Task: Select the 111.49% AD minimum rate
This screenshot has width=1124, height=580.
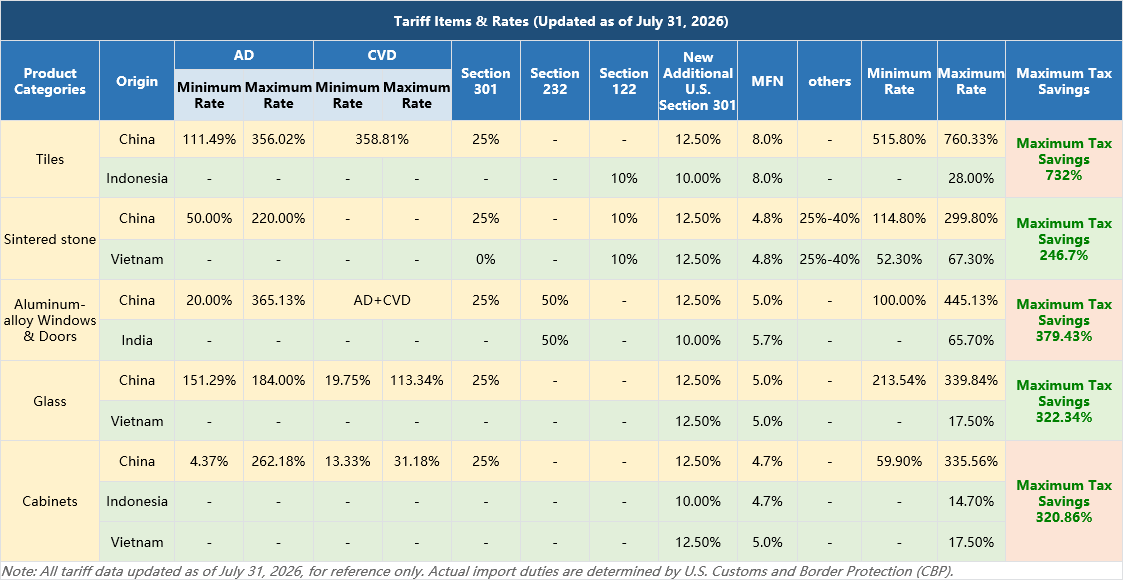Action: 209,139
